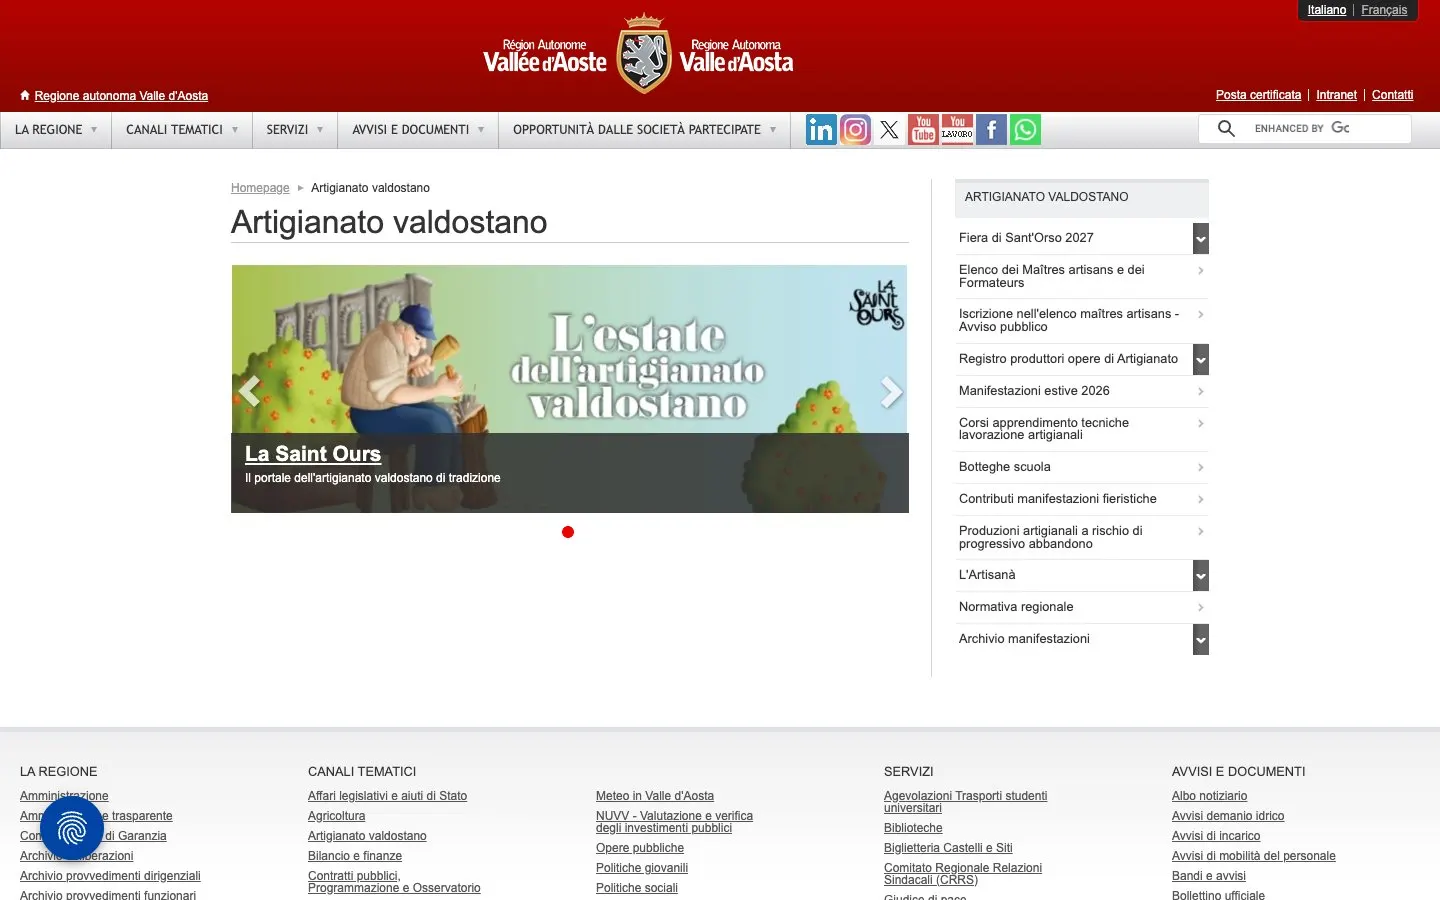The width and height of the screenshot is (1440, 900).
Task: Open the WhatsApp channel icon
Action: [1025, 130]
